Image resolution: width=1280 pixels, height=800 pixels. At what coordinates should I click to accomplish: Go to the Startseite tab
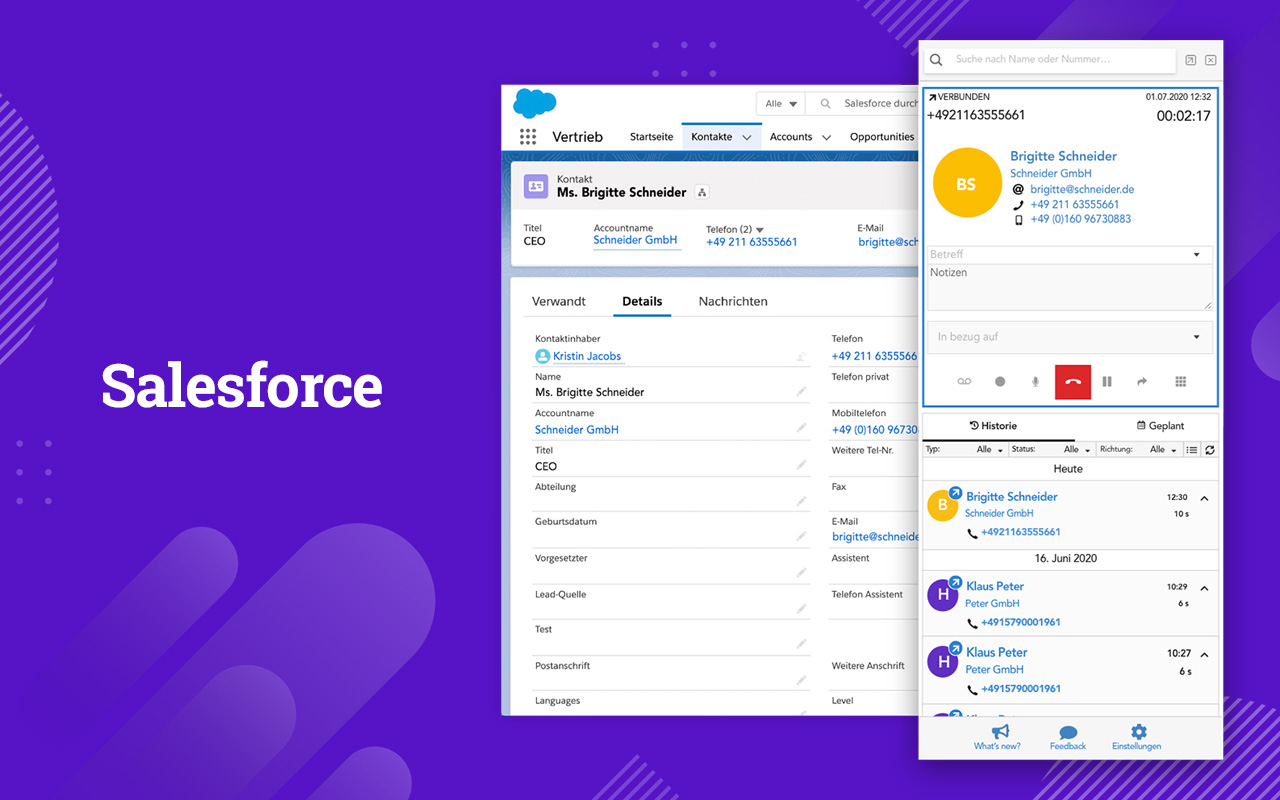tap(651, 137)
